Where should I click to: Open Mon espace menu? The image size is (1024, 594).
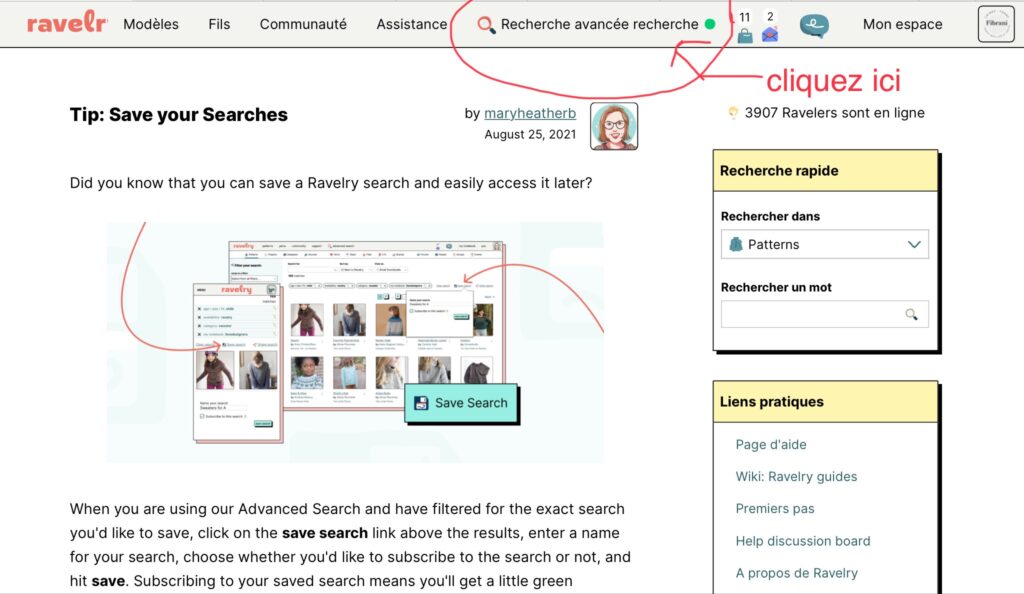click(x=903, y=24)
